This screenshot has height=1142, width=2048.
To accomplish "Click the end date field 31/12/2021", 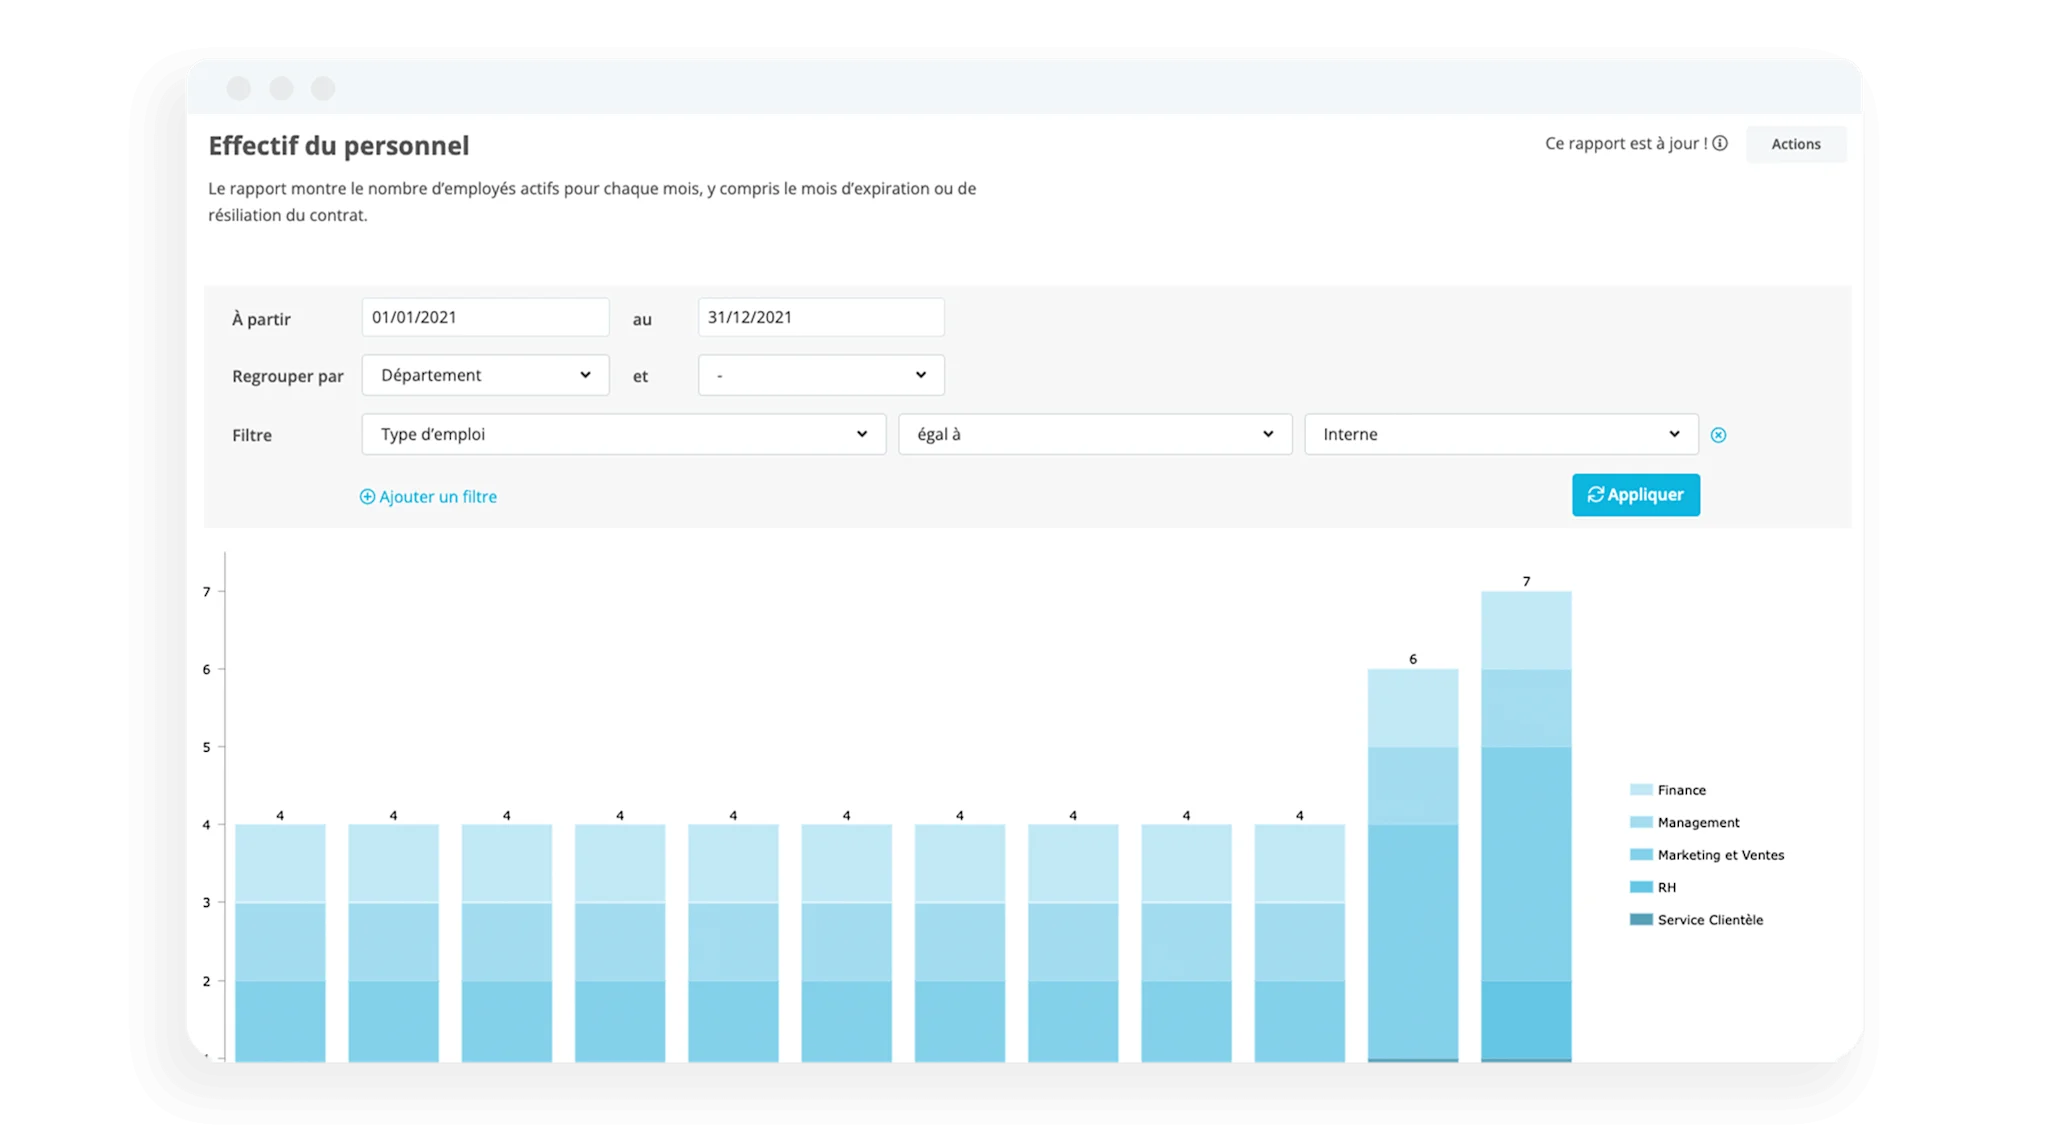I will click(820, 317).
